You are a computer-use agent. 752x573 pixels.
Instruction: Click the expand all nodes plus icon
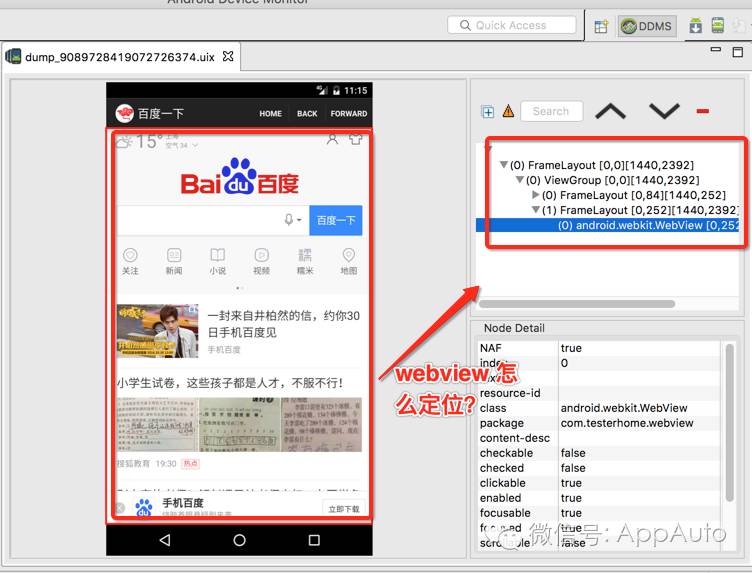(488, 112)
